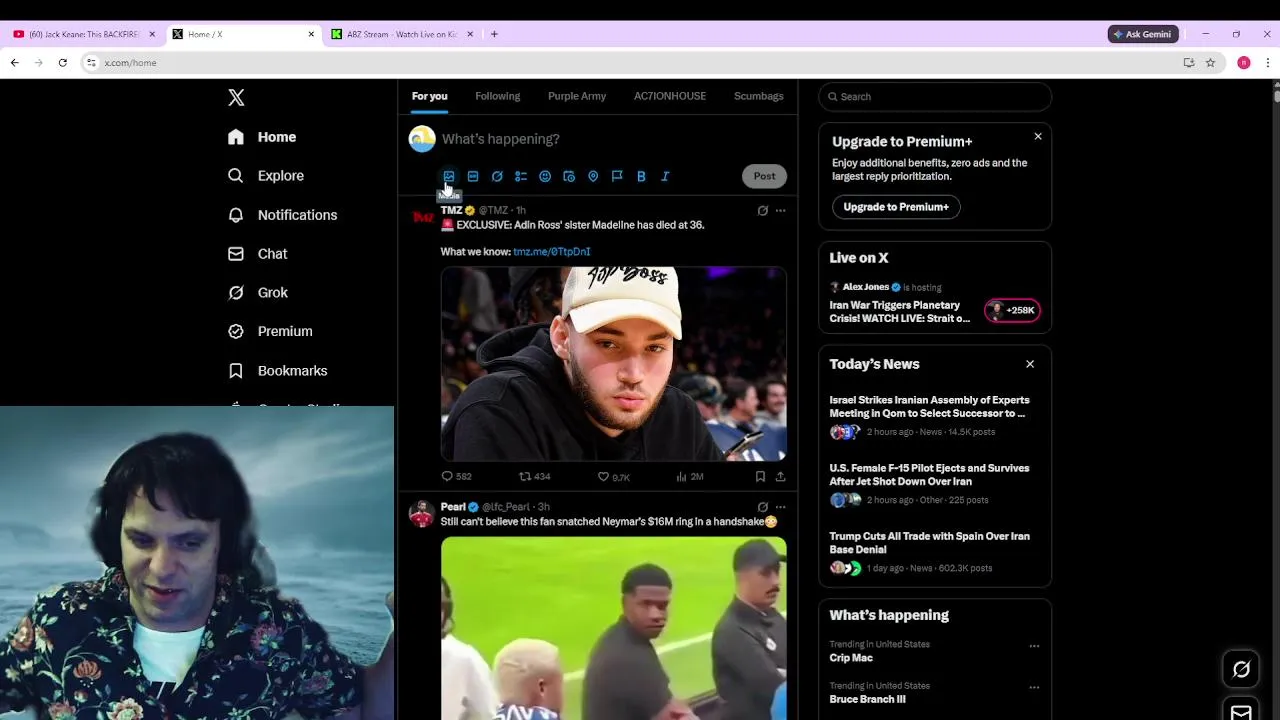Click the schedule post icon
1280x720 pixels.
point(569,176)
